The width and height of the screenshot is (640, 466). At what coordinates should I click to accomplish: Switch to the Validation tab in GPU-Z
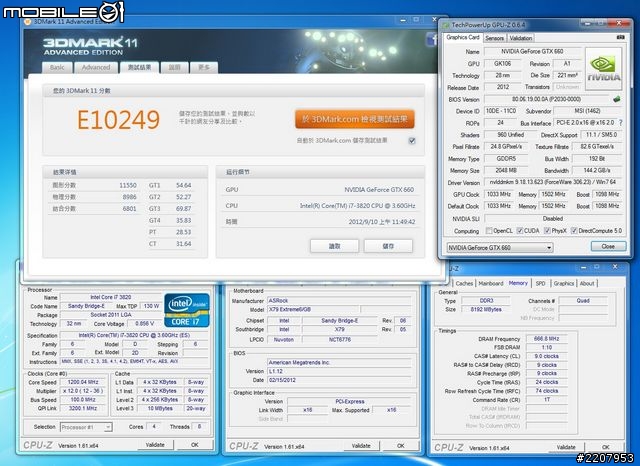tap(521, 38)
